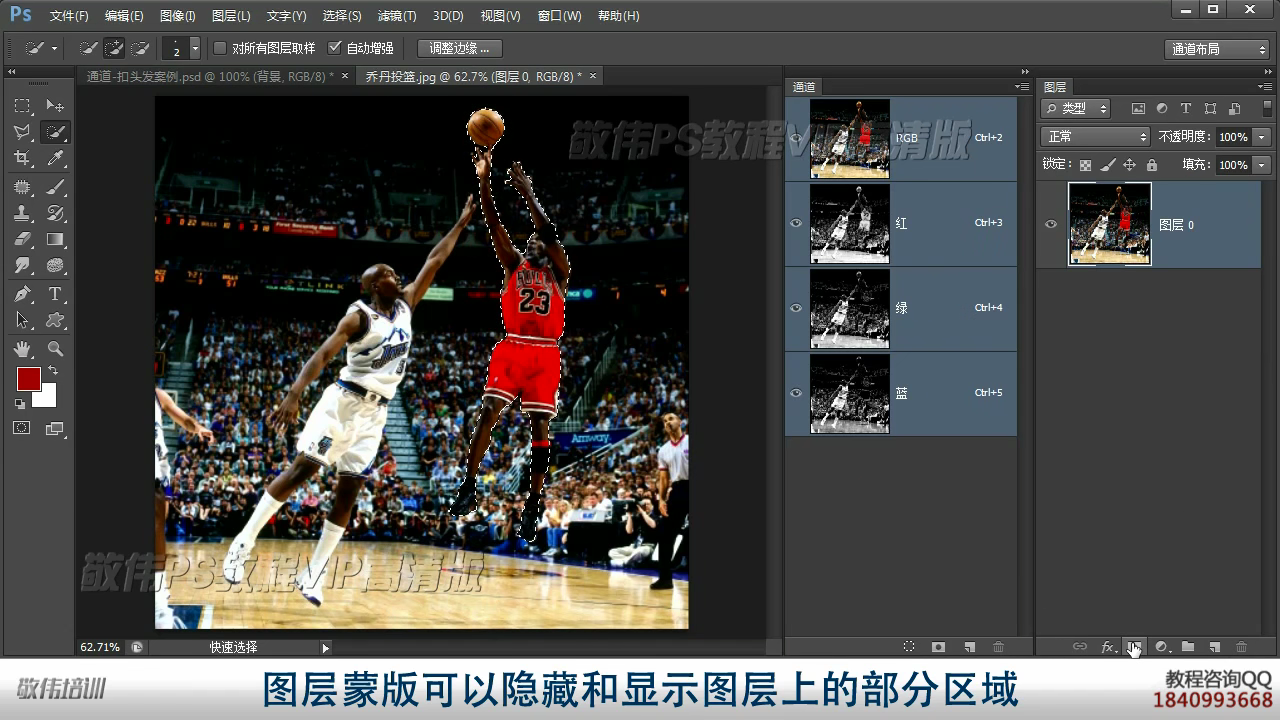Open the 通道布局 workspace dropdown

point(1217,49)
